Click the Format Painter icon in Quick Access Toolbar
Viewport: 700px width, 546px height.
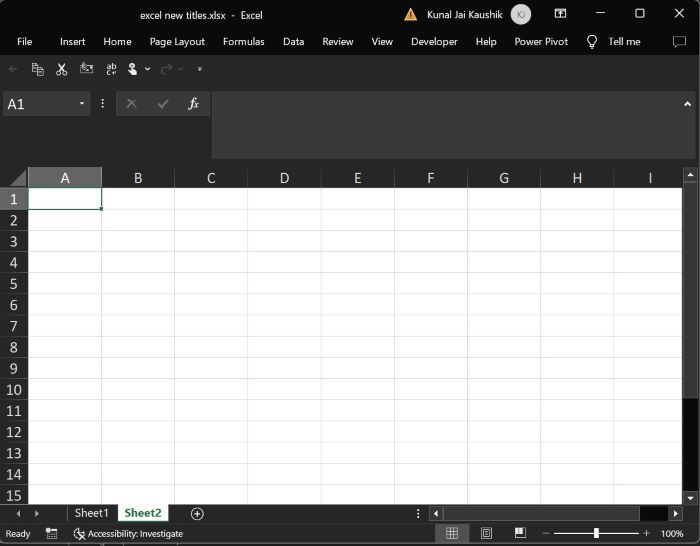[86, 68]
